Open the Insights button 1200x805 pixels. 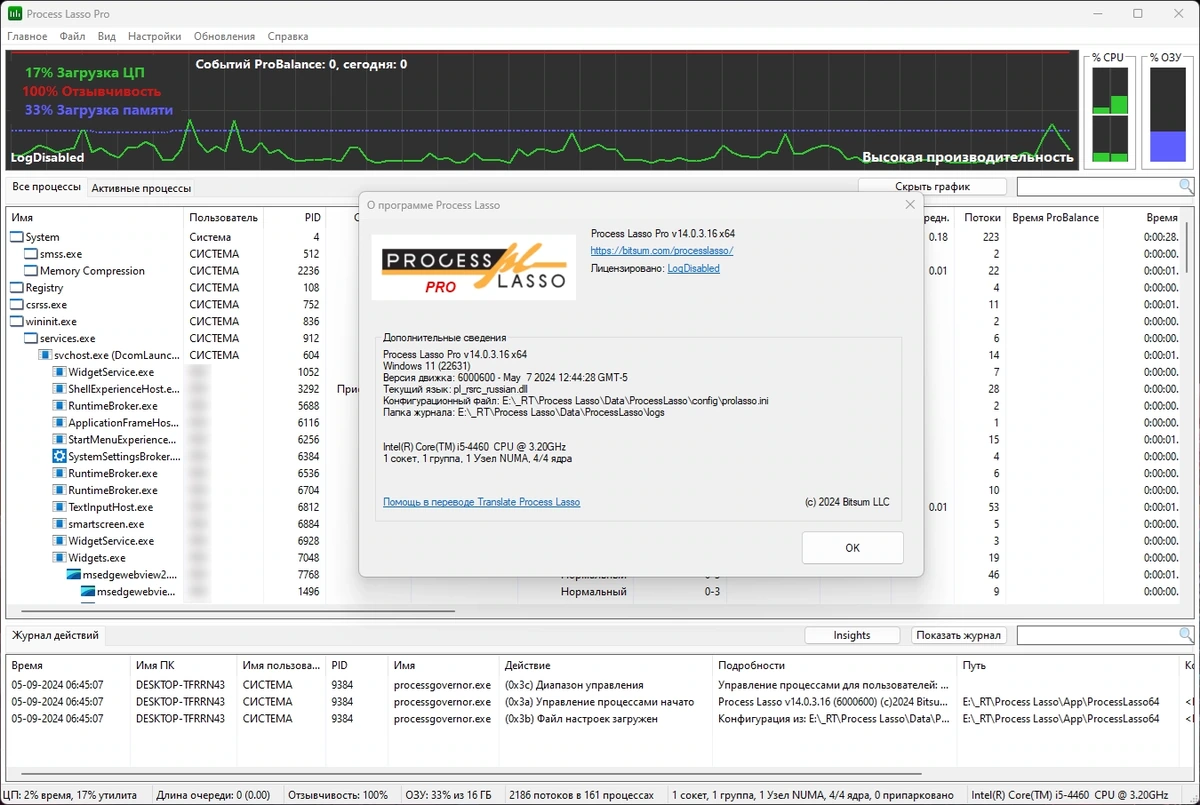852,635
